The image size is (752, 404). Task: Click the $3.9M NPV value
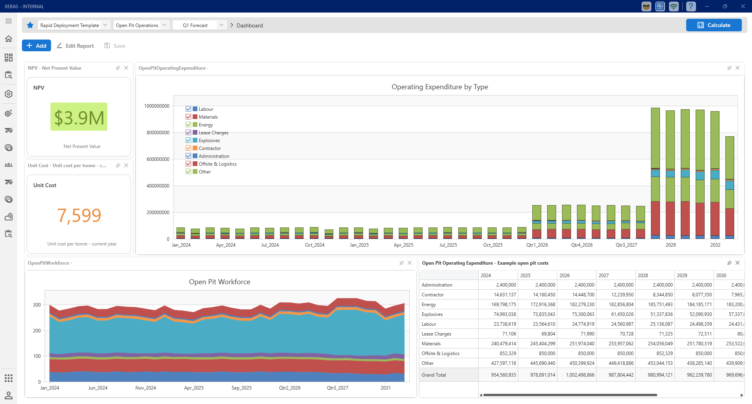79,117
